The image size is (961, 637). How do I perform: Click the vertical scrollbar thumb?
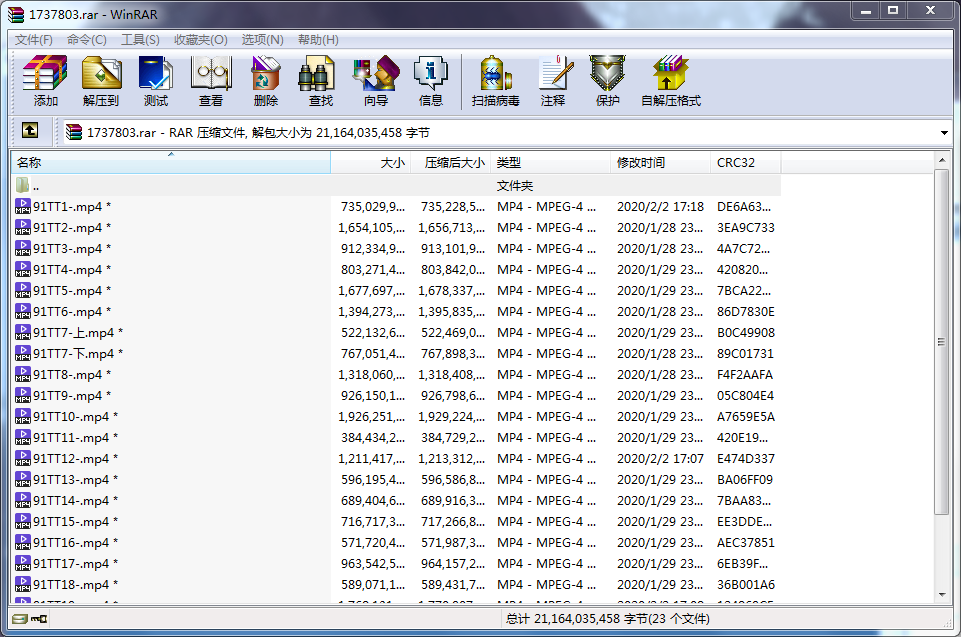(941, 341)
